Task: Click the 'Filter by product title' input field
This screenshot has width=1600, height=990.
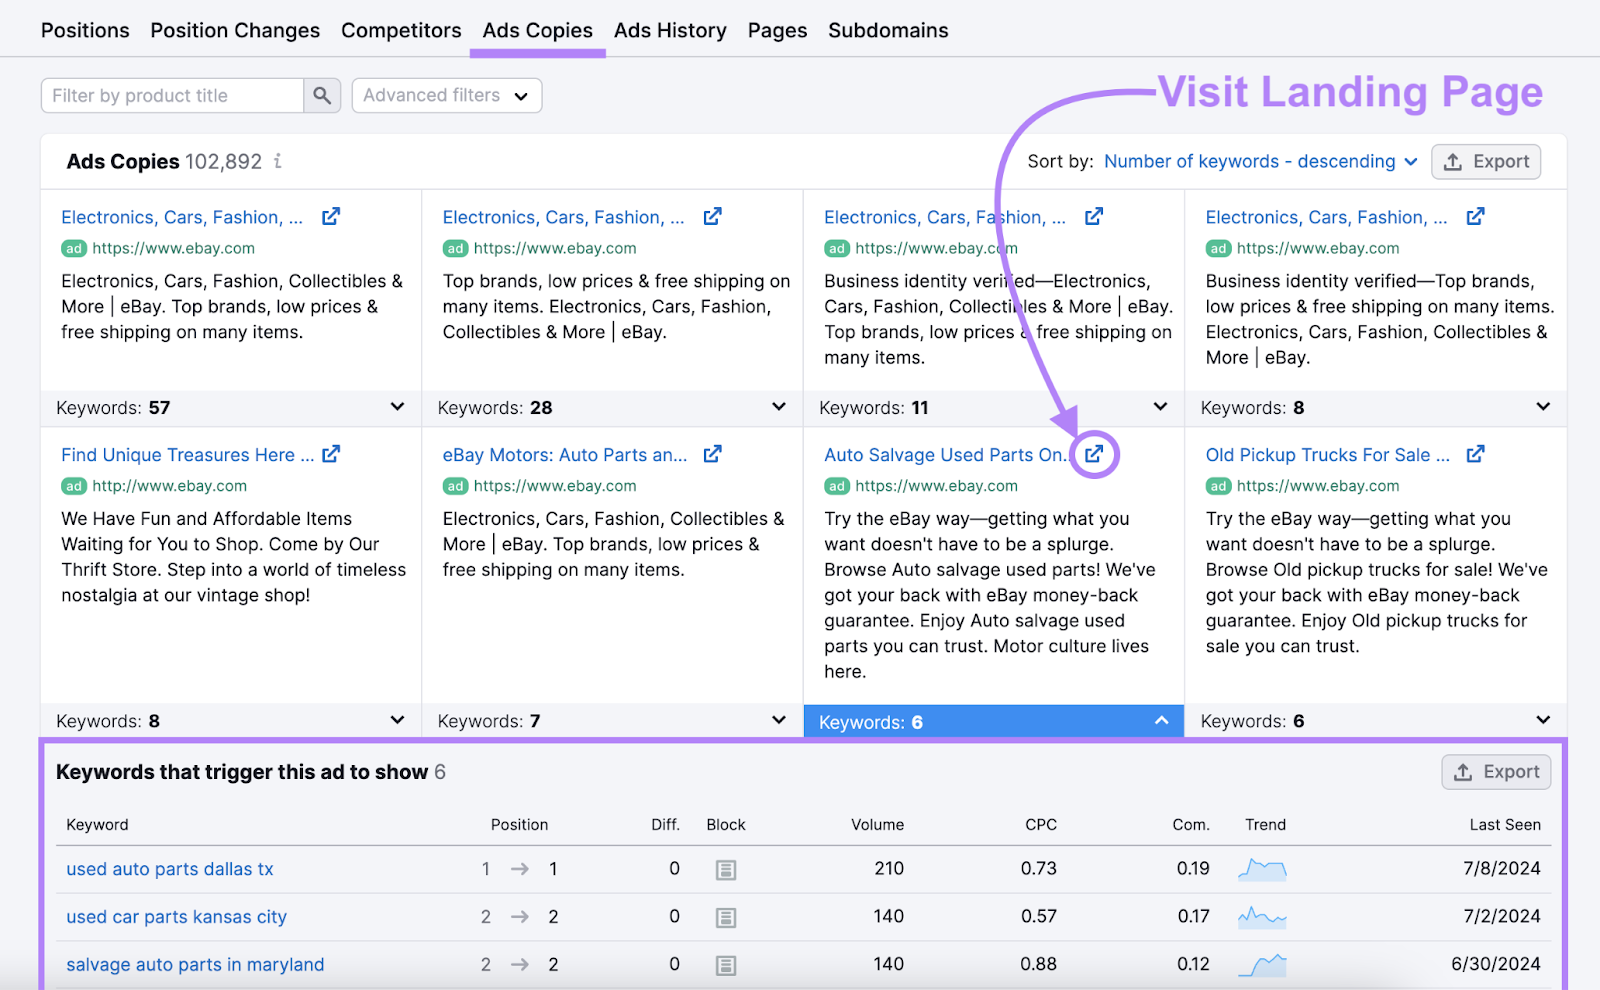Action: (x=170, y=95)
